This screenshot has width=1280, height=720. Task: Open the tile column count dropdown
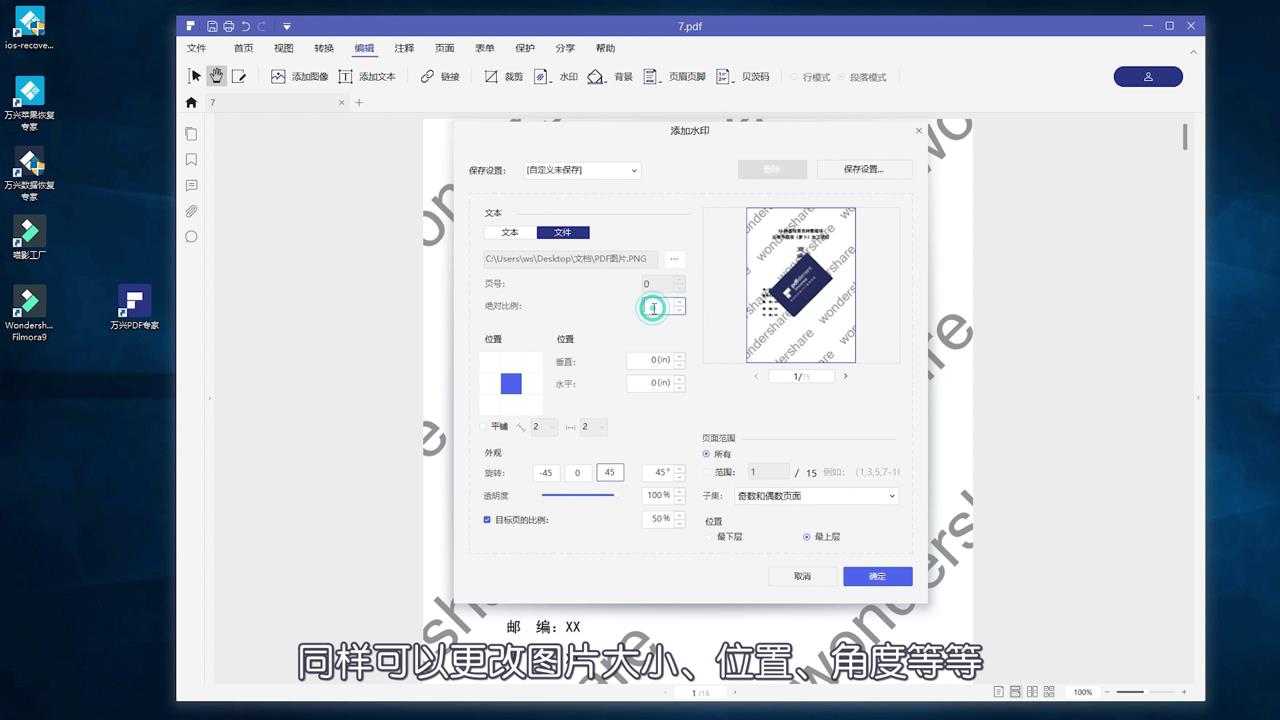593,427
